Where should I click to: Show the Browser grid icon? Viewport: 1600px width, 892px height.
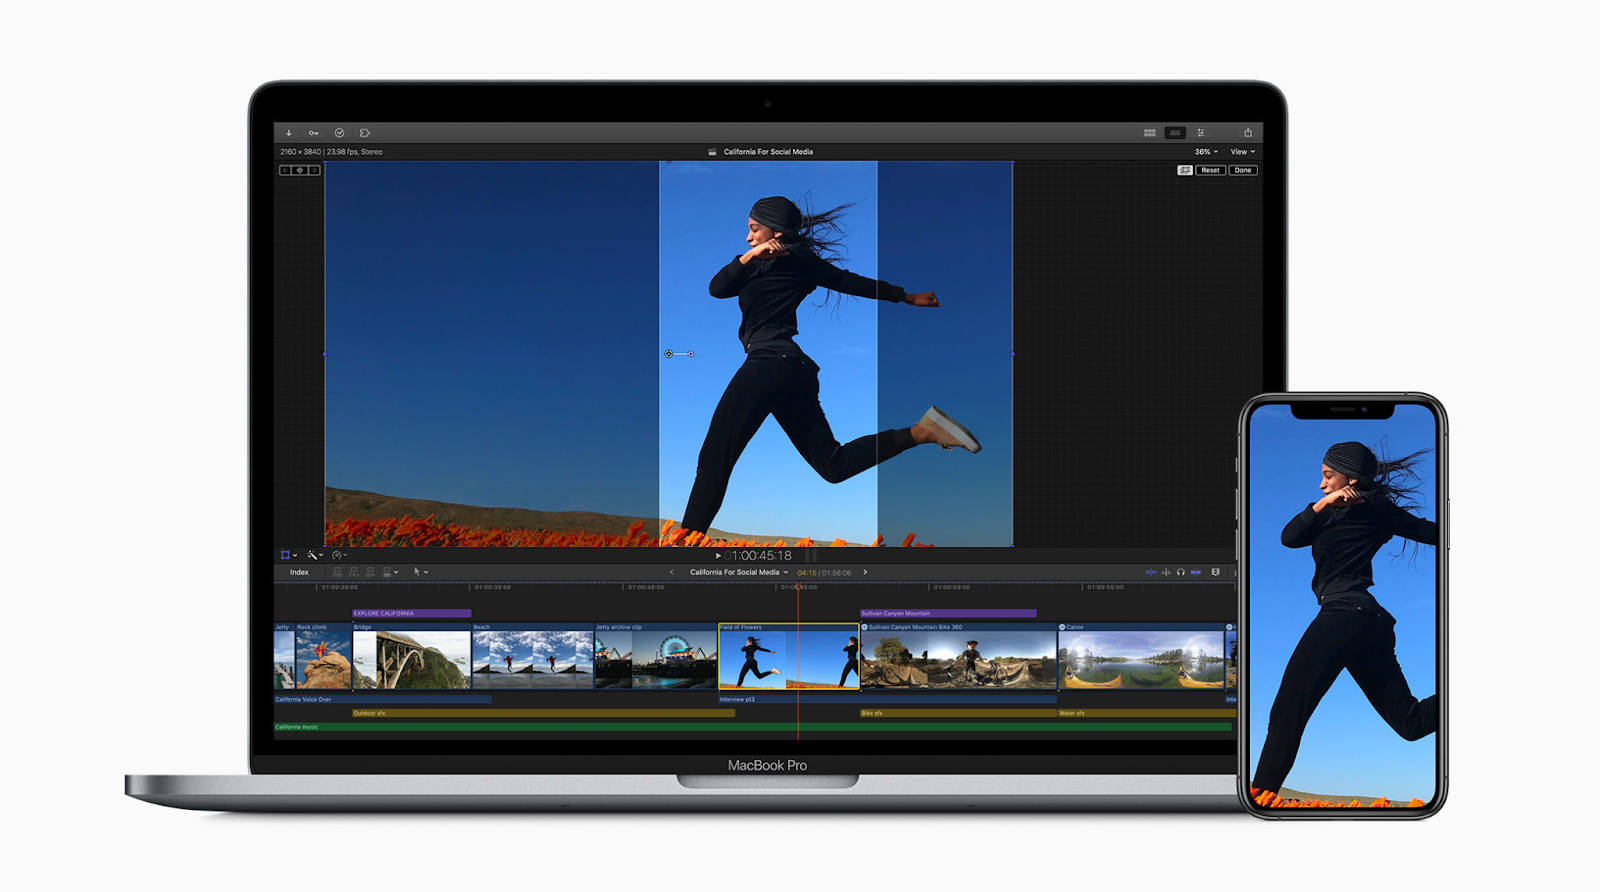[1150, 133]
